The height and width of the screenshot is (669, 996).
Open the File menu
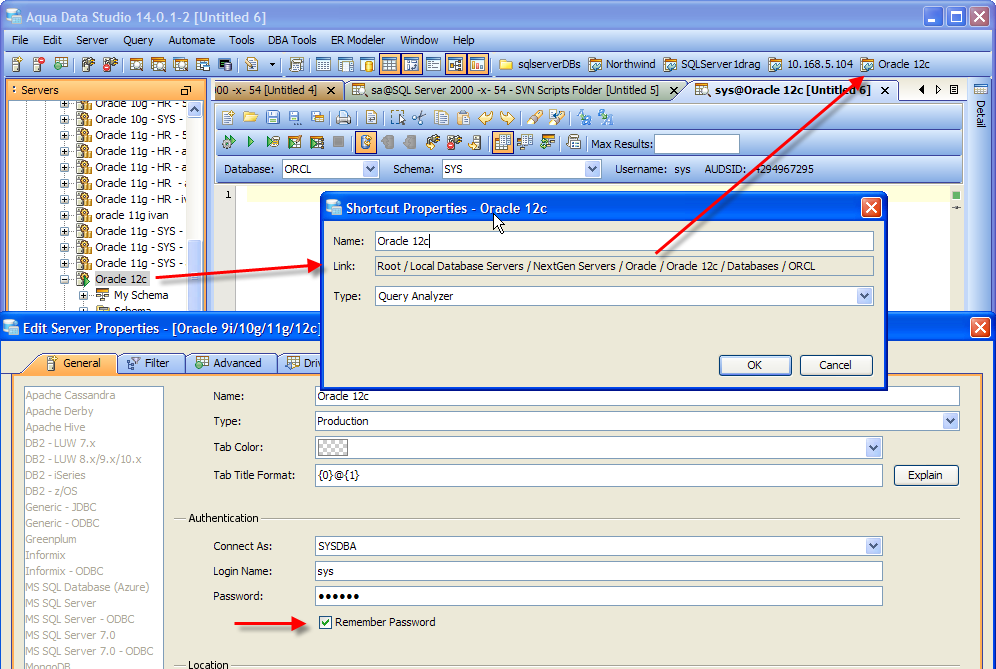(x=20, y=40)
